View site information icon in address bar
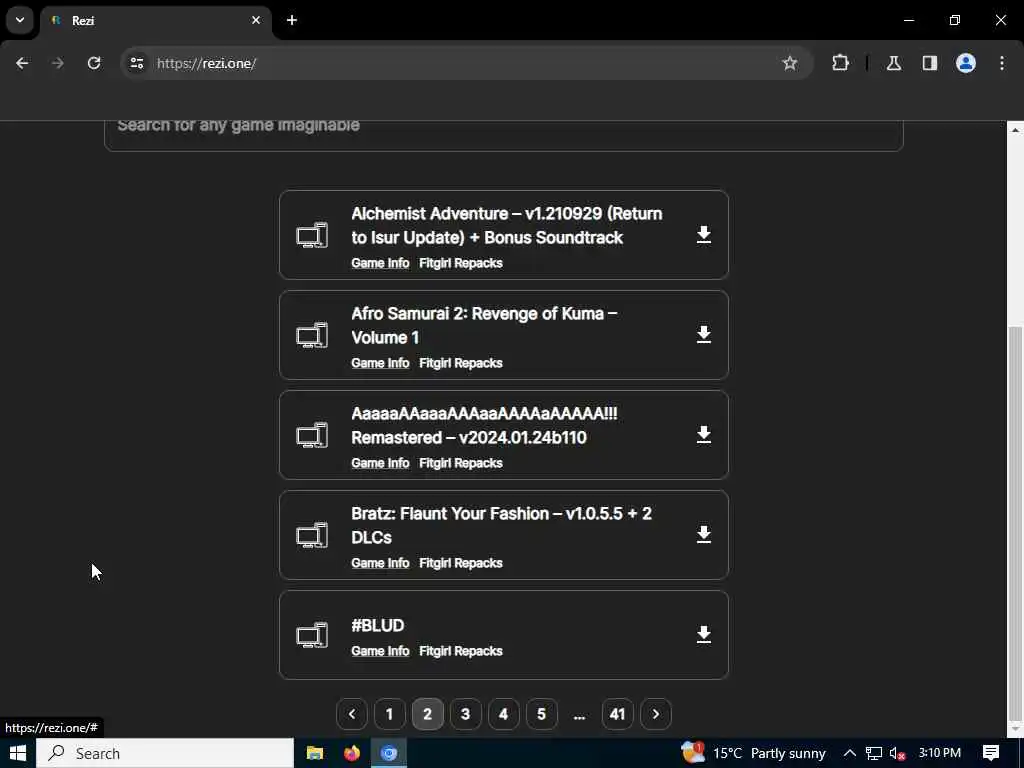Image resolution: width=1024 pixels, height=768 pixels. (136, 63)
